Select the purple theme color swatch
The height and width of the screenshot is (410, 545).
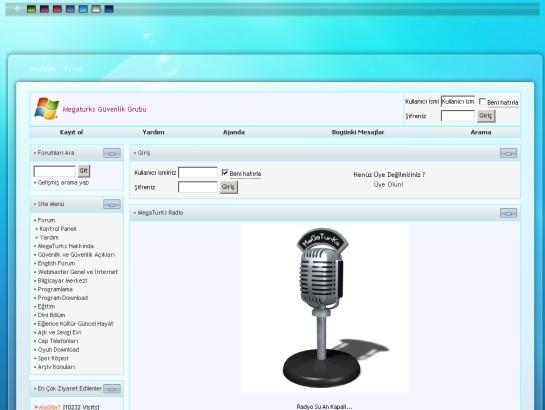pos(44,9)
